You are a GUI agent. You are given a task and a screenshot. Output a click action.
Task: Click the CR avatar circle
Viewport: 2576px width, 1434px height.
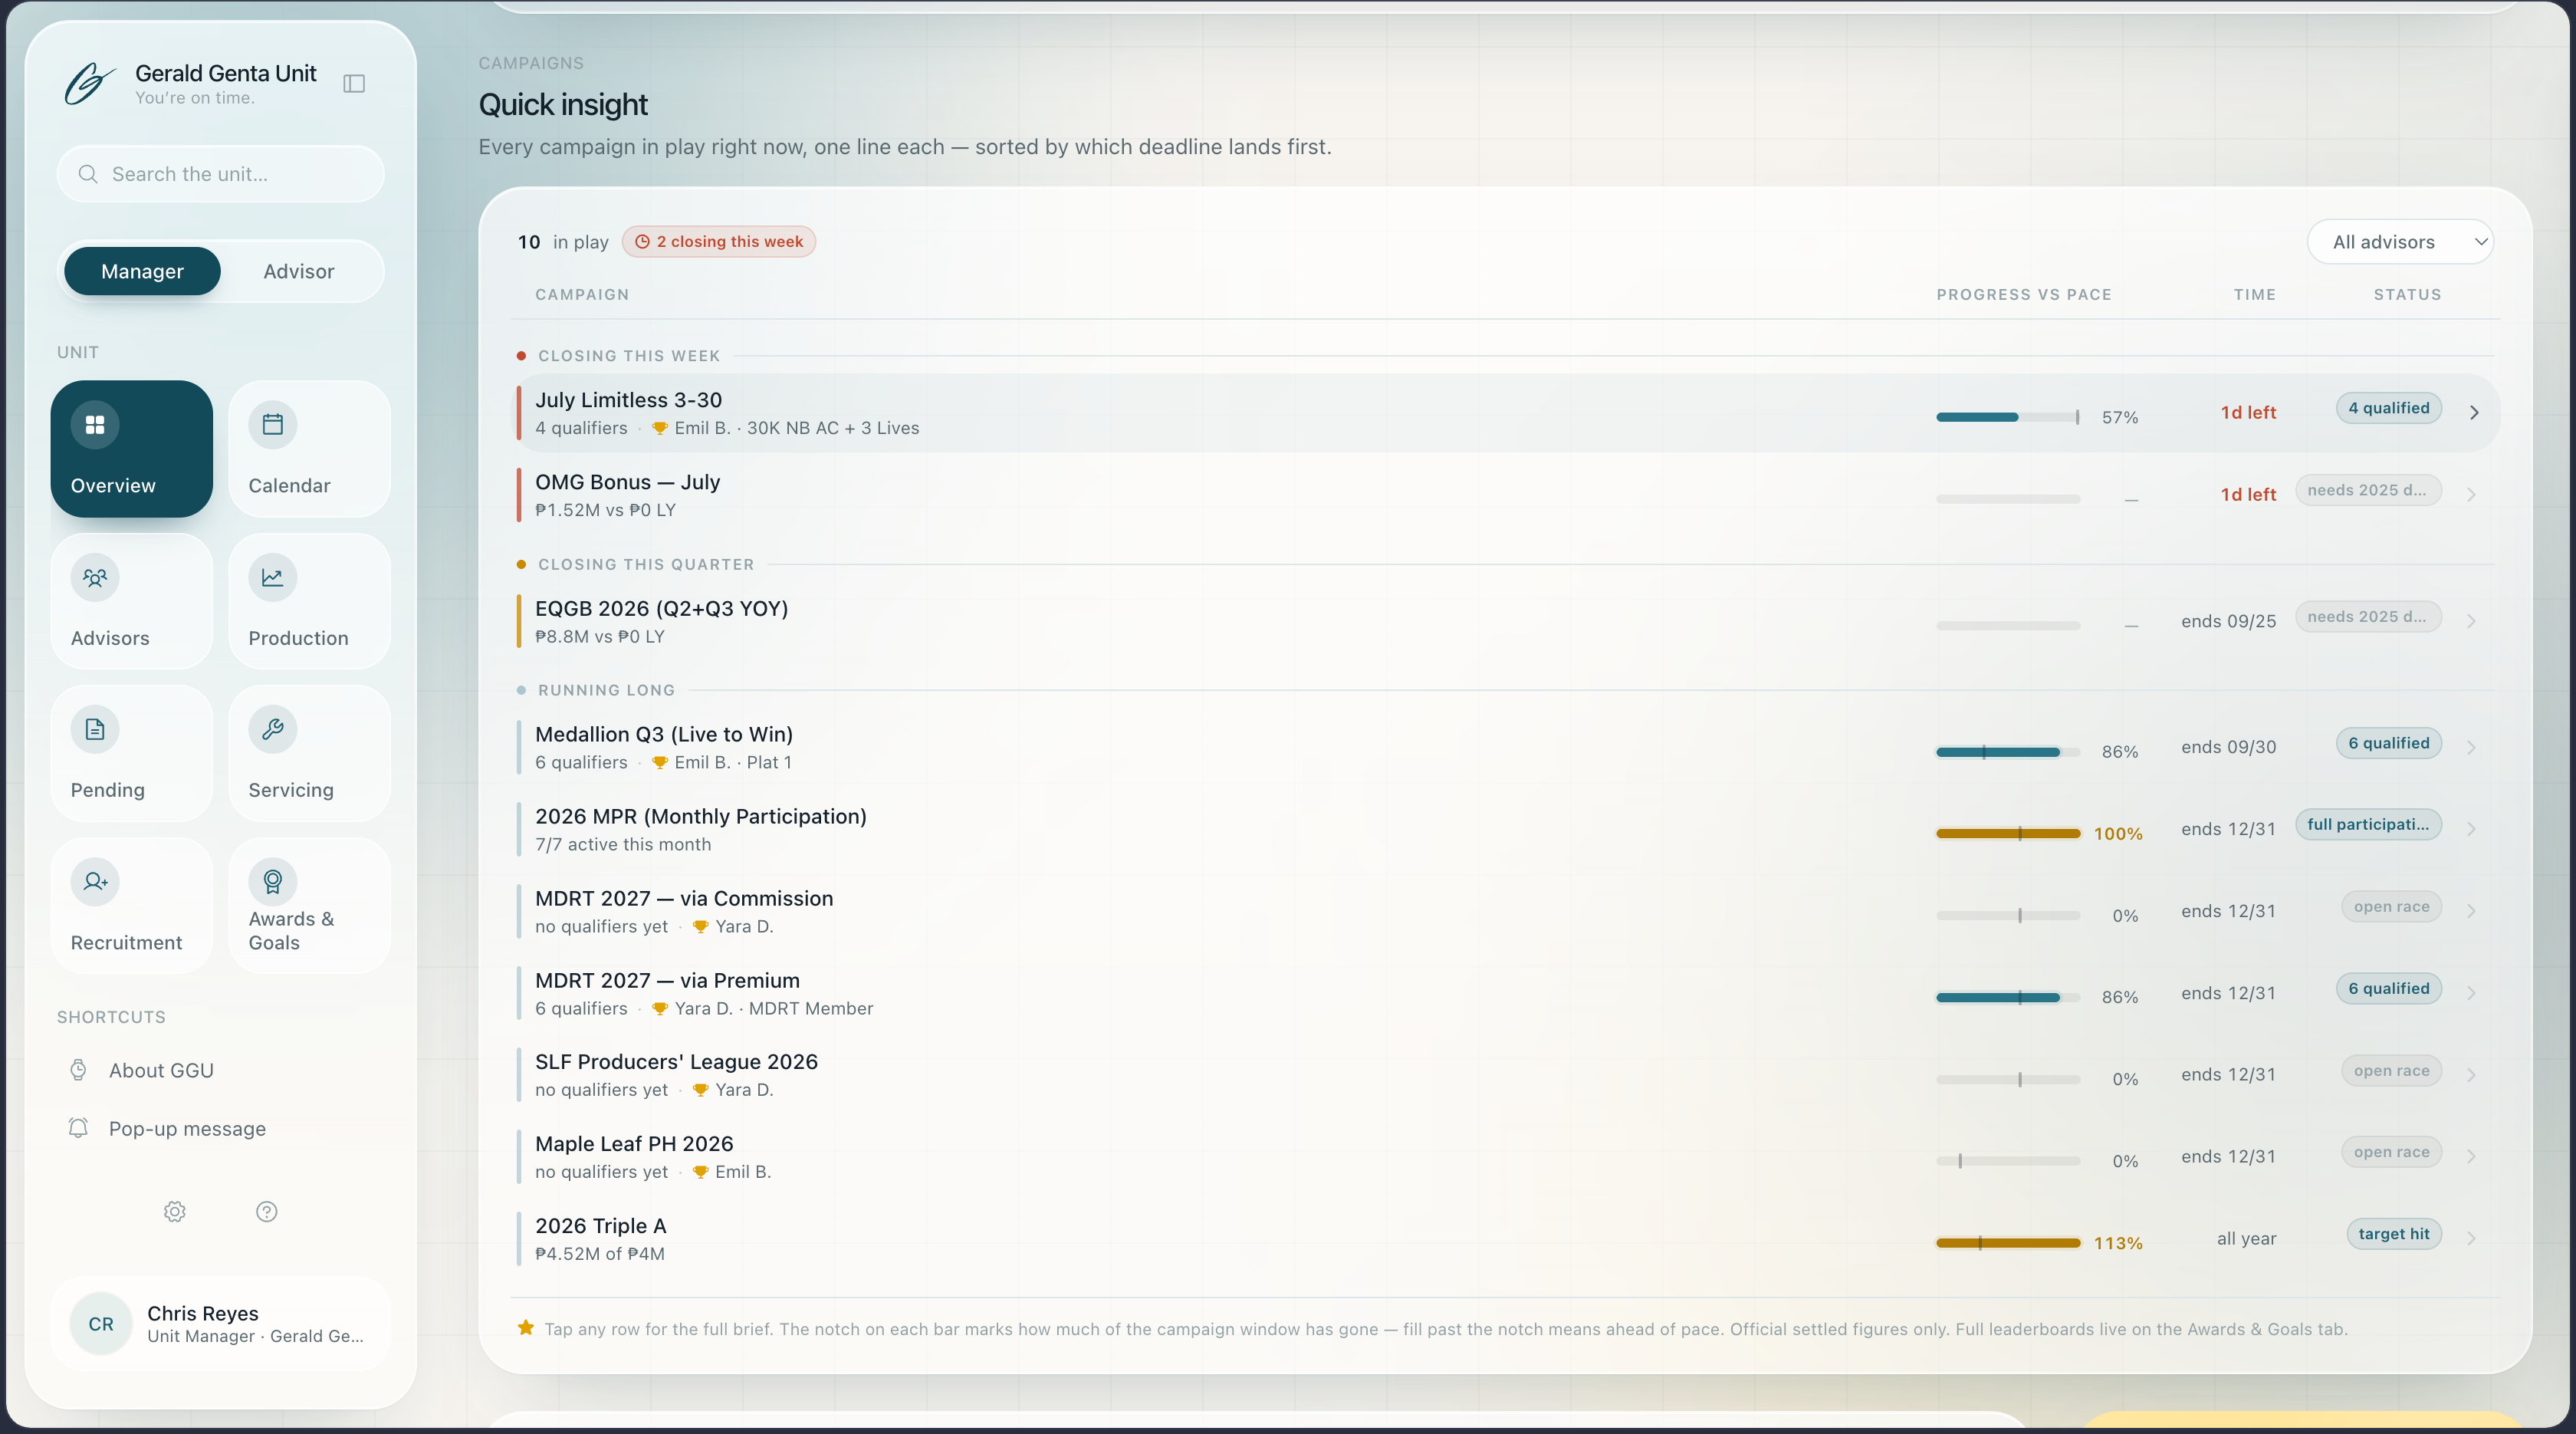click(101, 1324)
